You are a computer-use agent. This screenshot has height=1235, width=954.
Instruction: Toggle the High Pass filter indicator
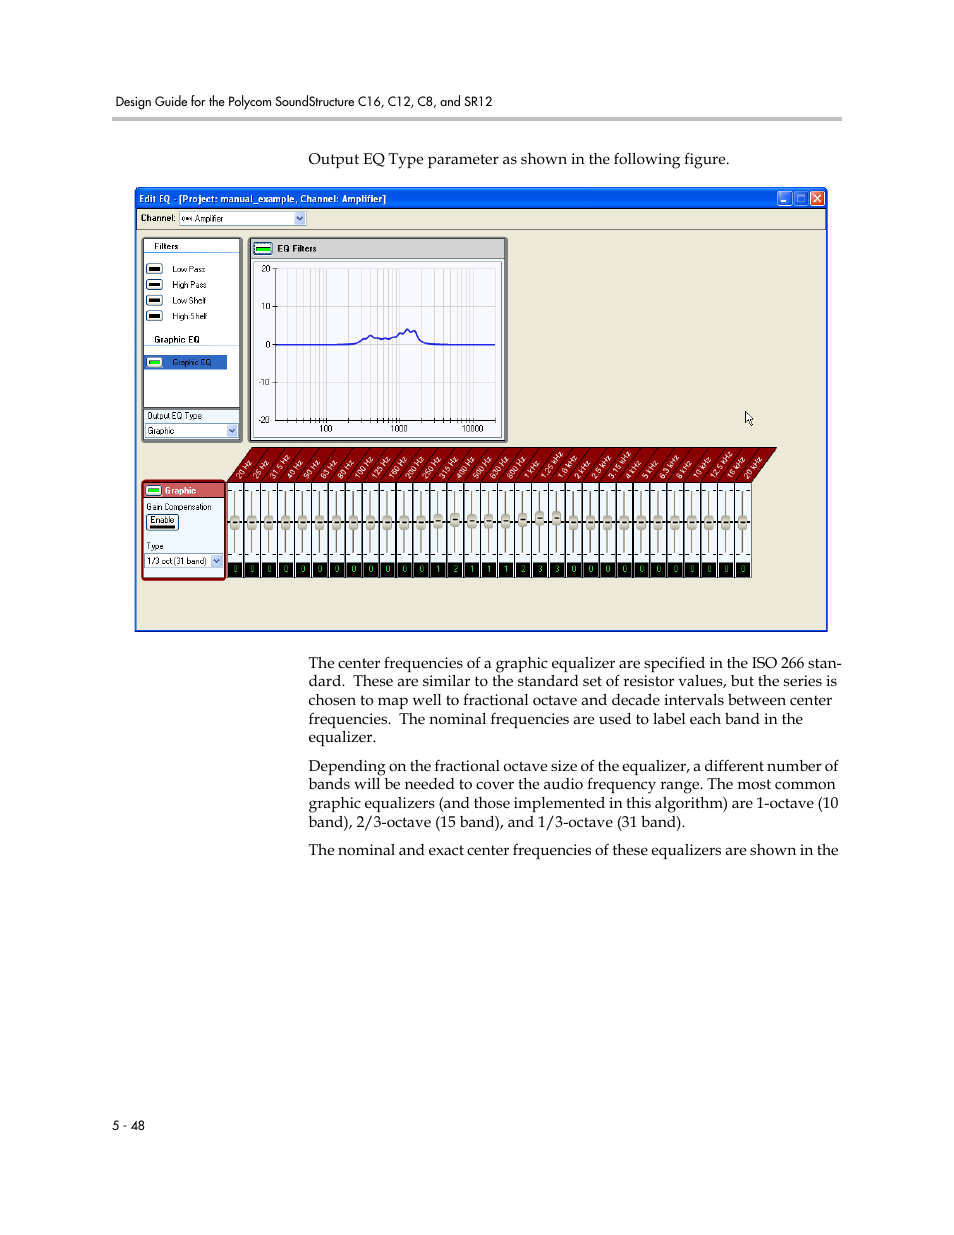(155, 285)
